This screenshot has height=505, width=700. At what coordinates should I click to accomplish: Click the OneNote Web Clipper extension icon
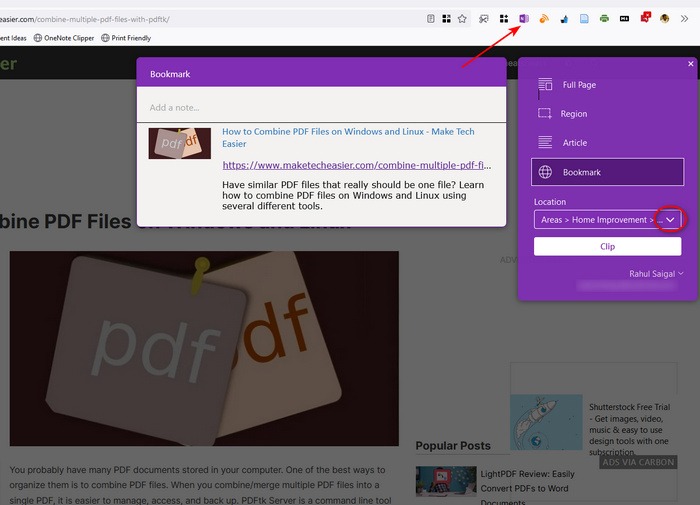524,19
